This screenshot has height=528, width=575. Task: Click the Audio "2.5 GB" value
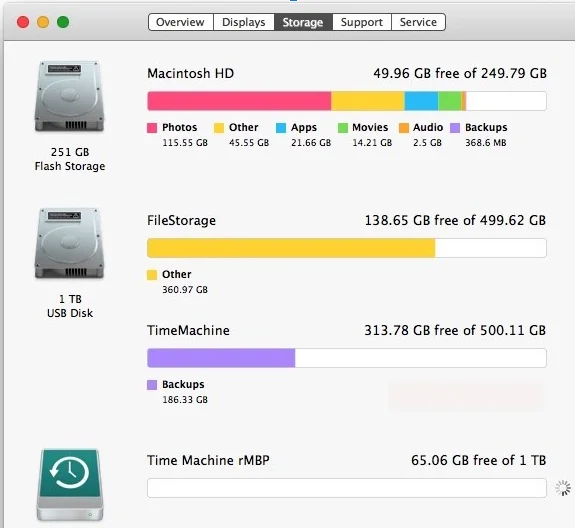427,143
